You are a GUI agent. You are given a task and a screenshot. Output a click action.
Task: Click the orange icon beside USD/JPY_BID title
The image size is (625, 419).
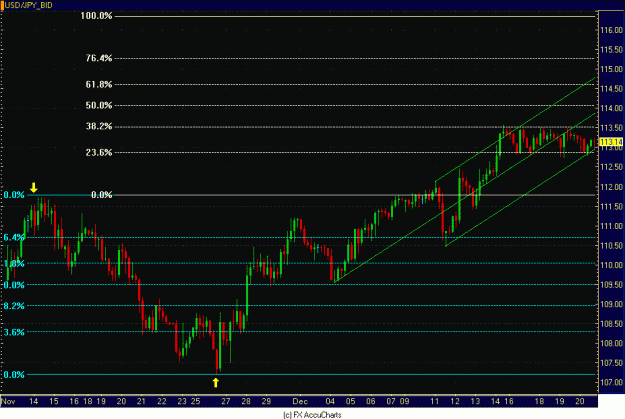(x=2, y=5)
